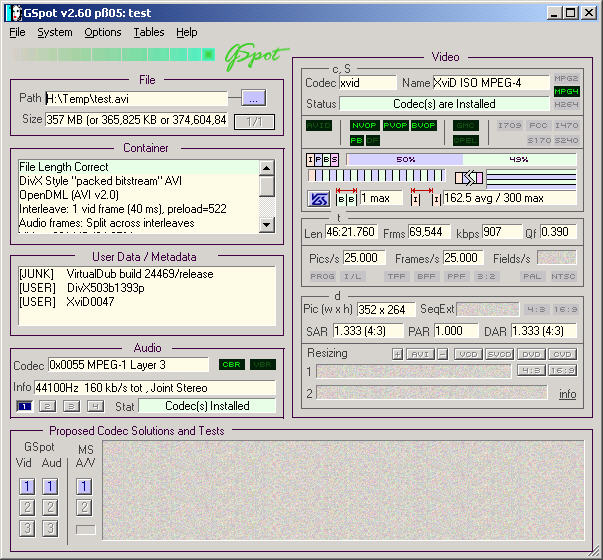
Task: Toggle the TFF field order indicator
Action: point(396,276)
